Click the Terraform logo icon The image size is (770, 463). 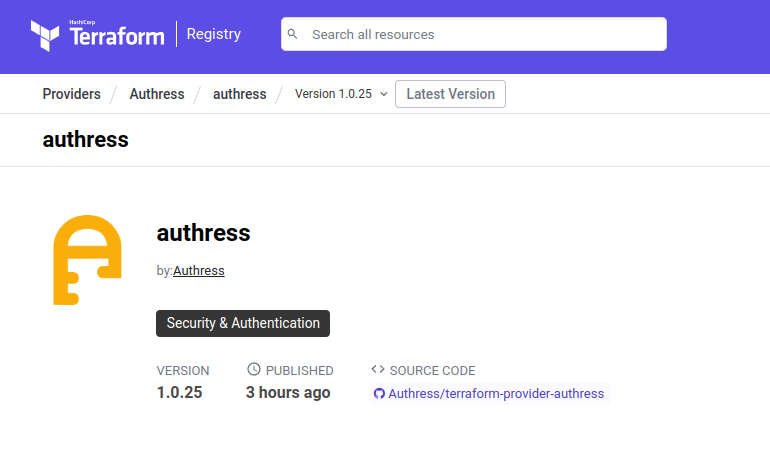pos(46,35)
